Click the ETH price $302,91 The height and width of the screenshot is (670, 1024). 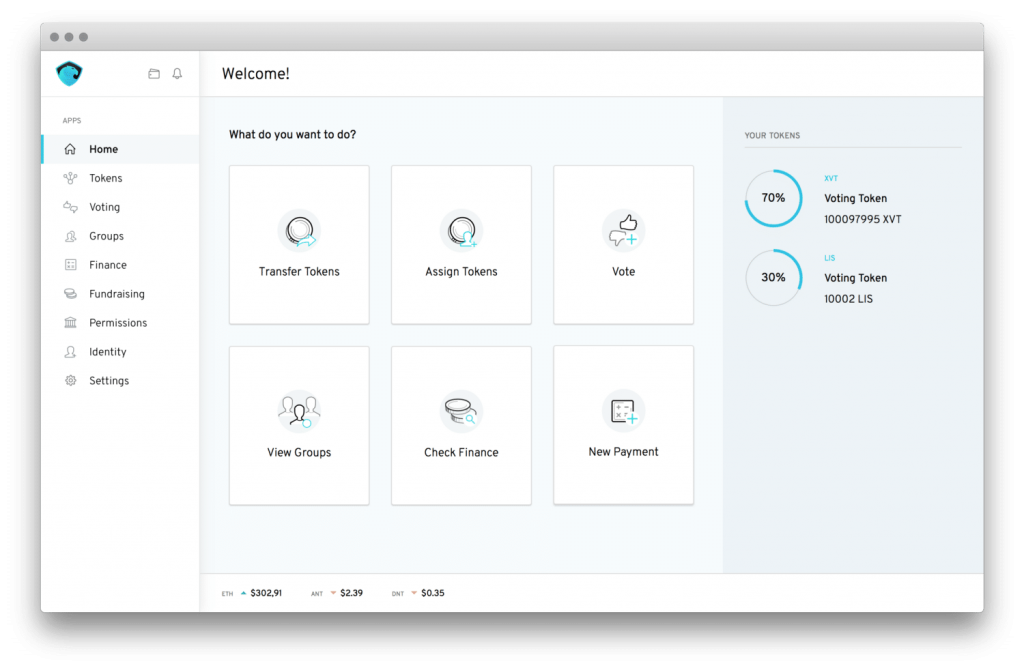266,594
